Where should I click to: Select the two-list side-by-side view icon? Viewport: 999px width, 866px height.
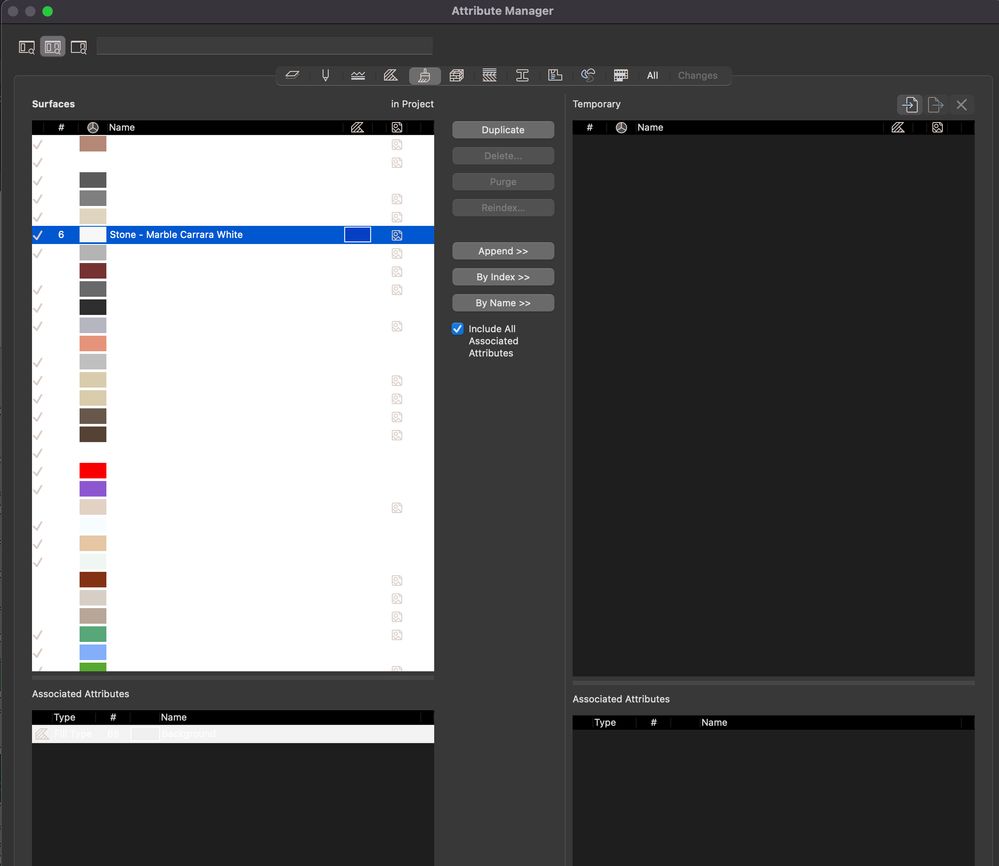53,47
